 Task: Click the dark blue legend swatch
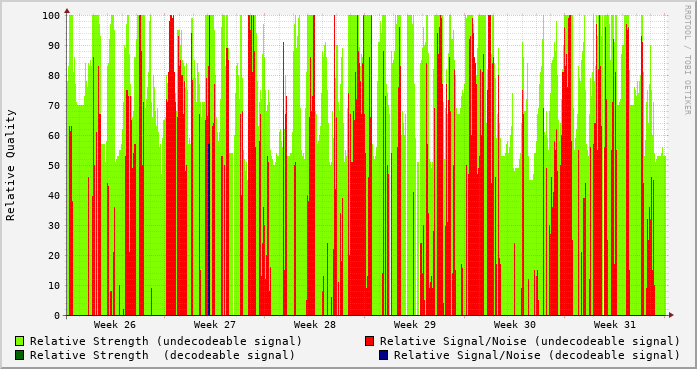point(384,355)
